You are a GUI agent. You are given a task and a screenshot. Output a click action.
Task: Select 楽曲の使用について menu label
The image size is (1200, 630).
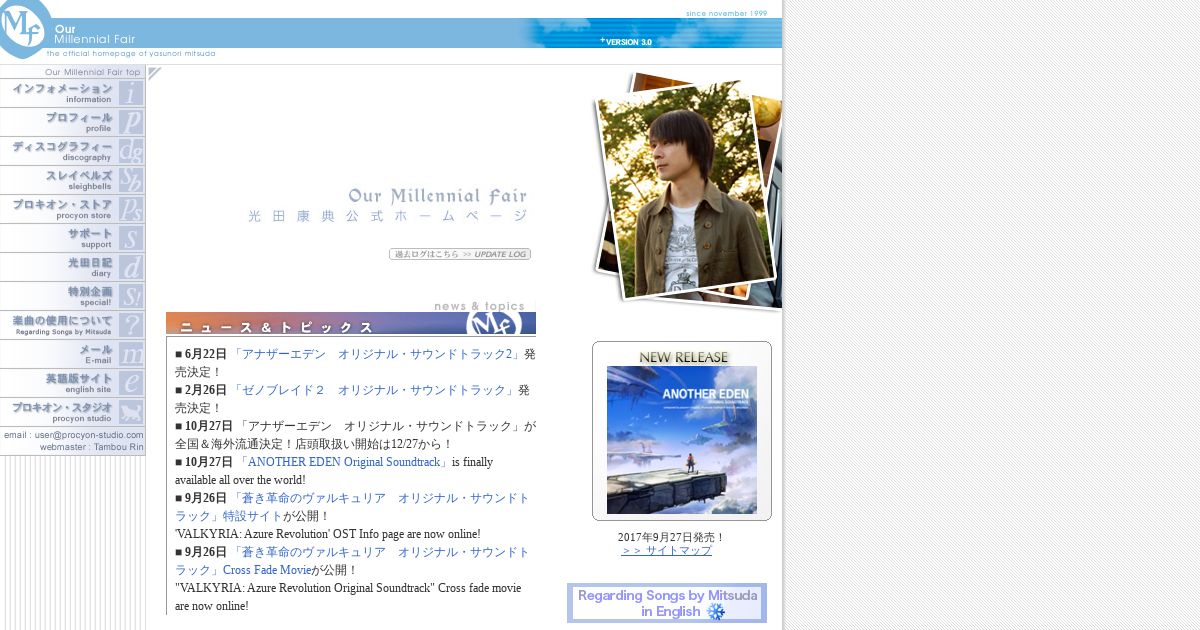point(62,325)
